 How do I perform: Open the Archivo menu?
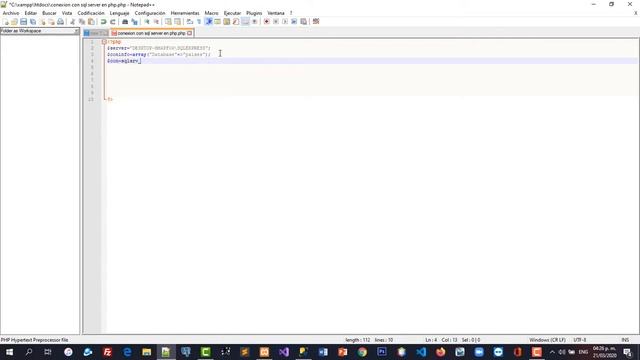(x=11, y=13)
